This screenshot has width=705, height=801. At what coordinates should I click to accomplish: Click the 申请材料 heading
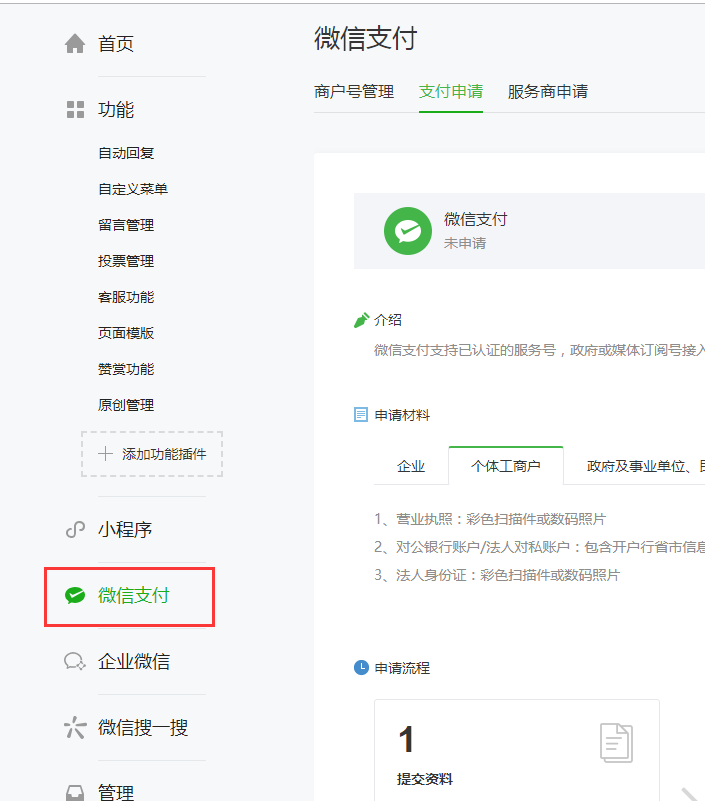click(402, 415)
